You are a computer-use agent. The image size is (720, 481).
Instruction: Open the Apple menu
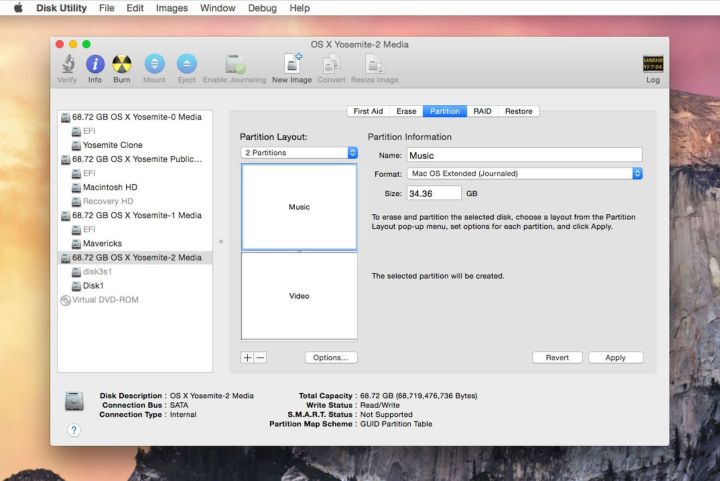tap(18, 8)
